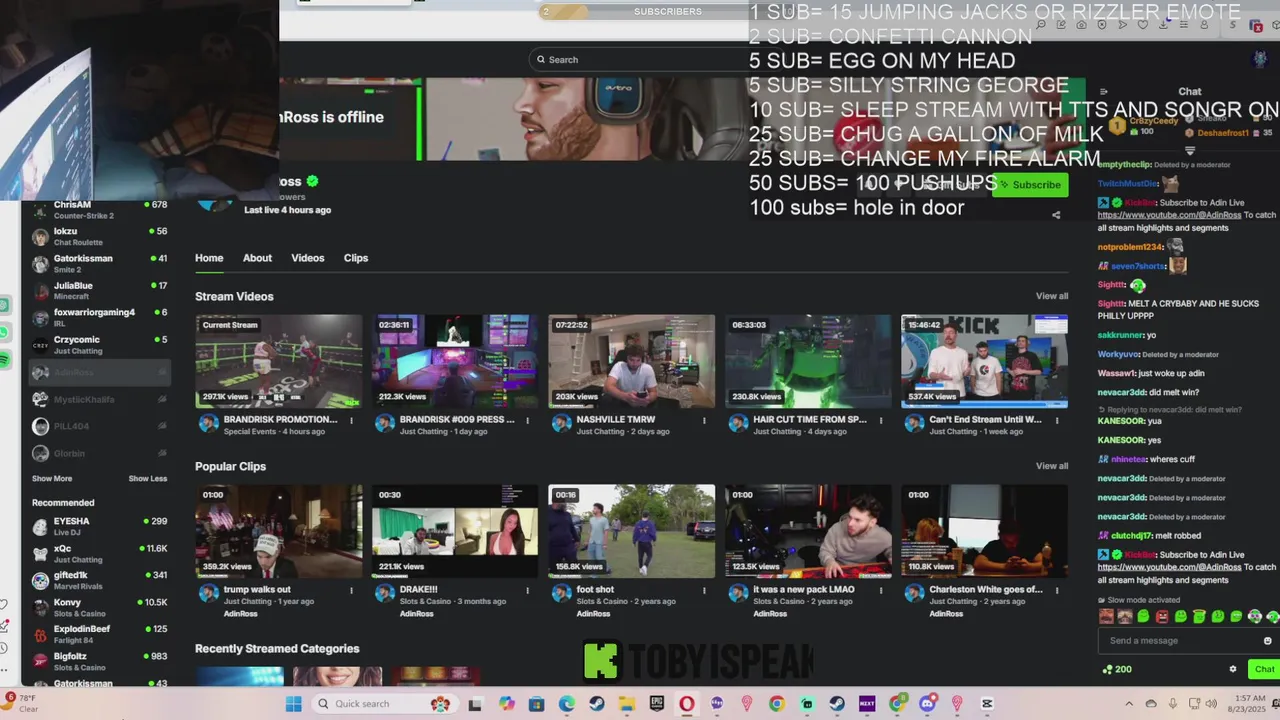Click the Subscribe button

coord(1030,185)
